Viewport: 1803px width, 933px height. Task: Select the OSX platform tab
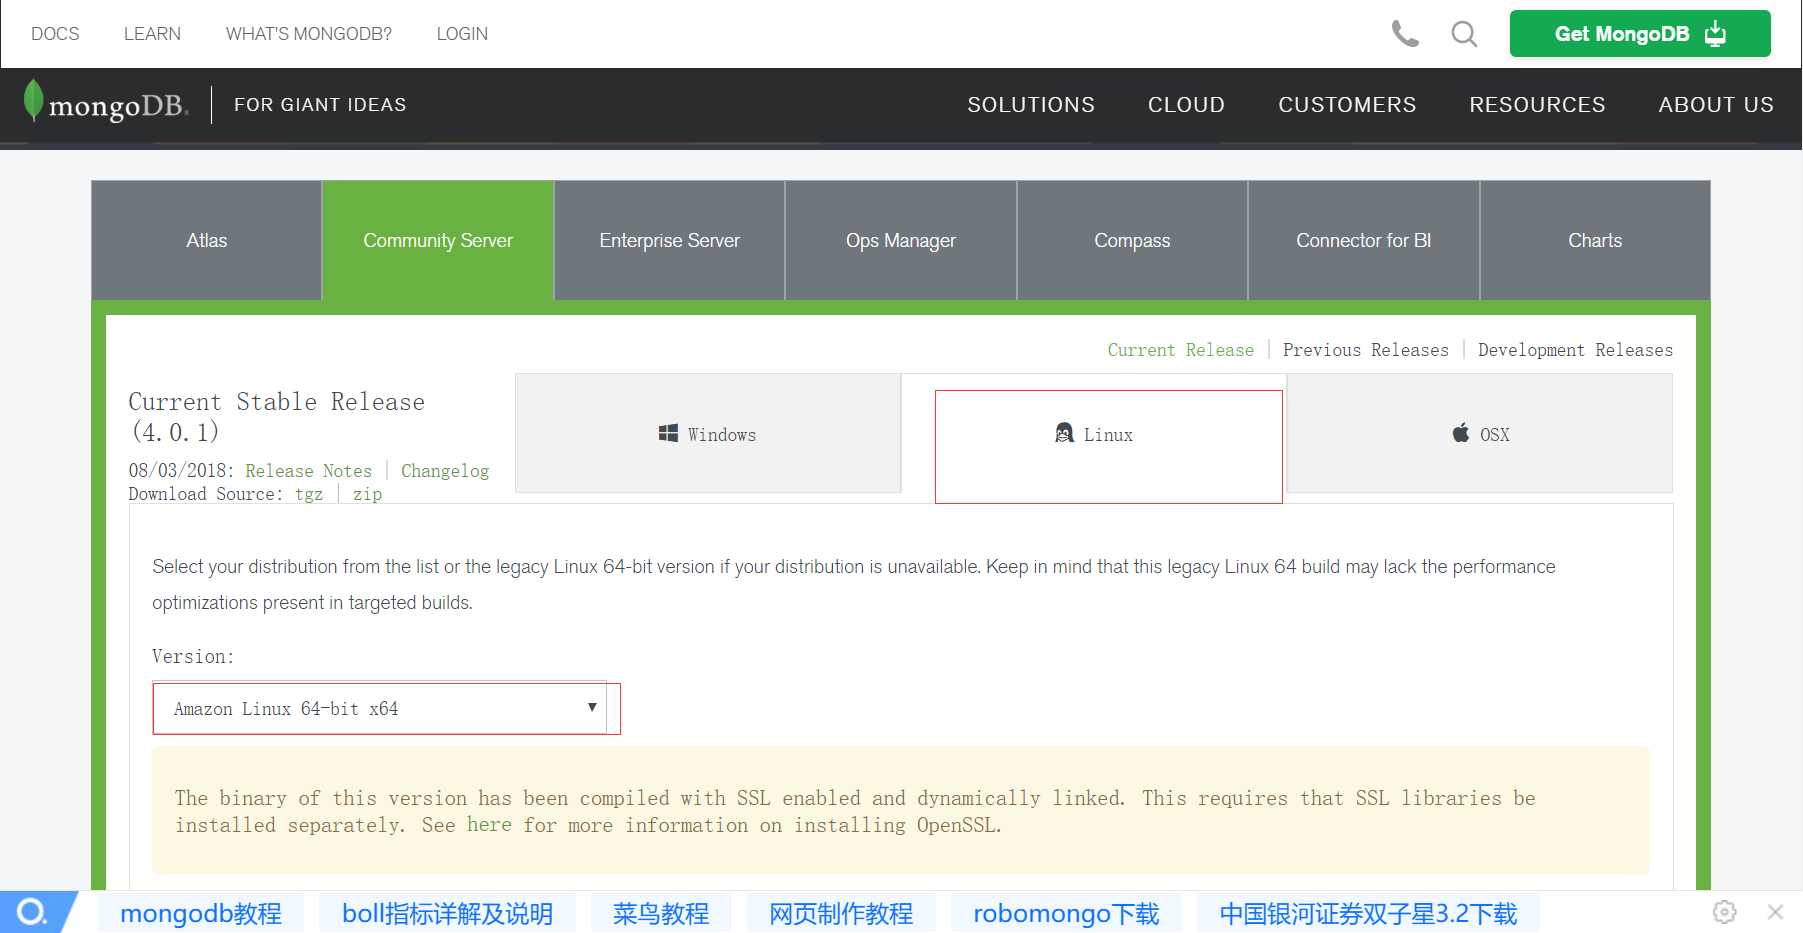click(1480, 433)
